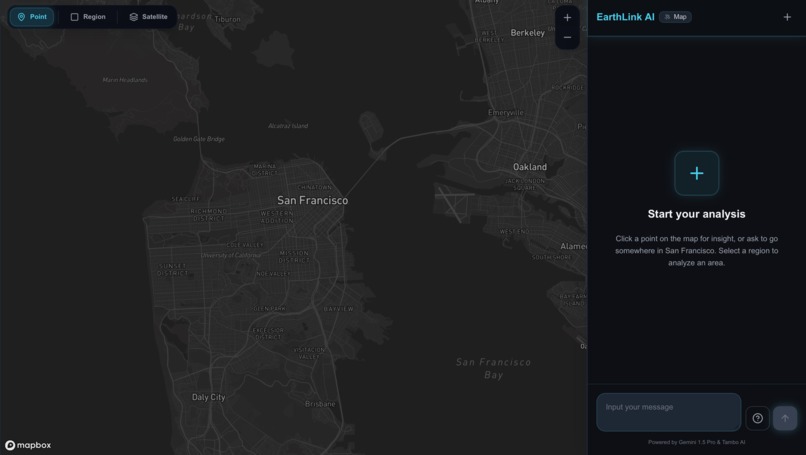
Task: Toggle the Satellite map layer
Action: 149,17
